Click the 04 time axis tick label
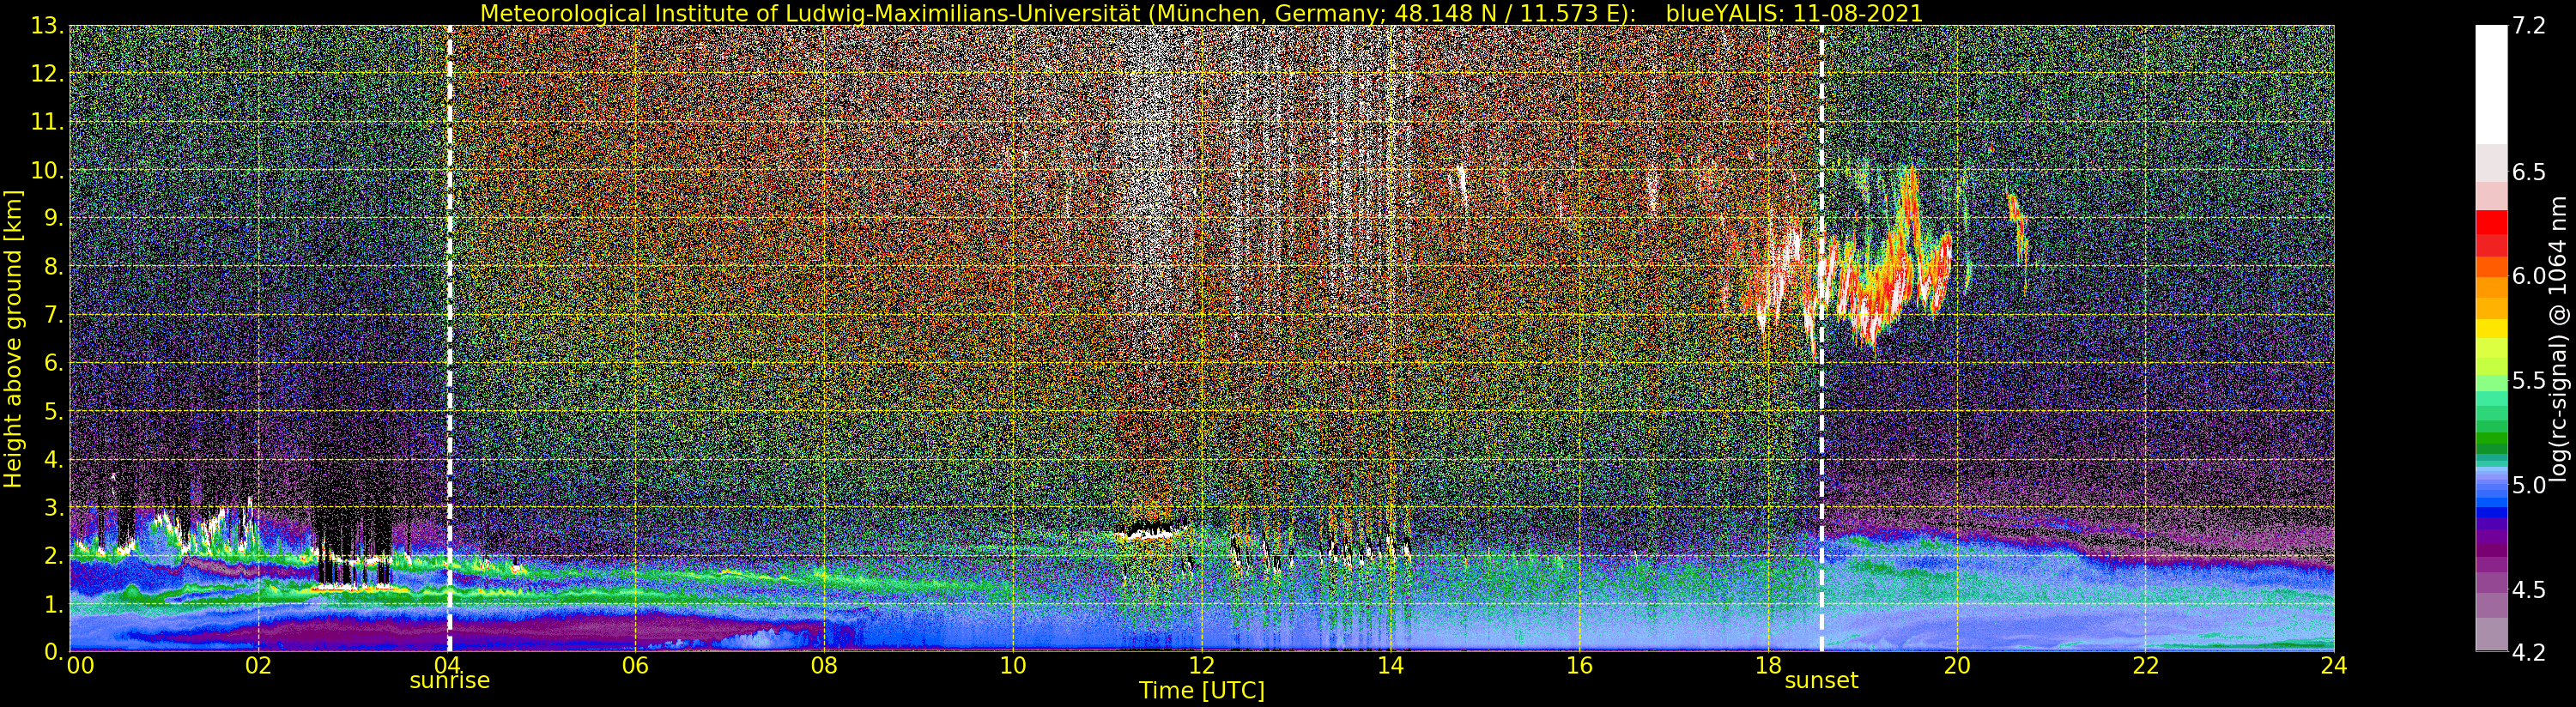 pyautogui.click(x=448, y=665)
